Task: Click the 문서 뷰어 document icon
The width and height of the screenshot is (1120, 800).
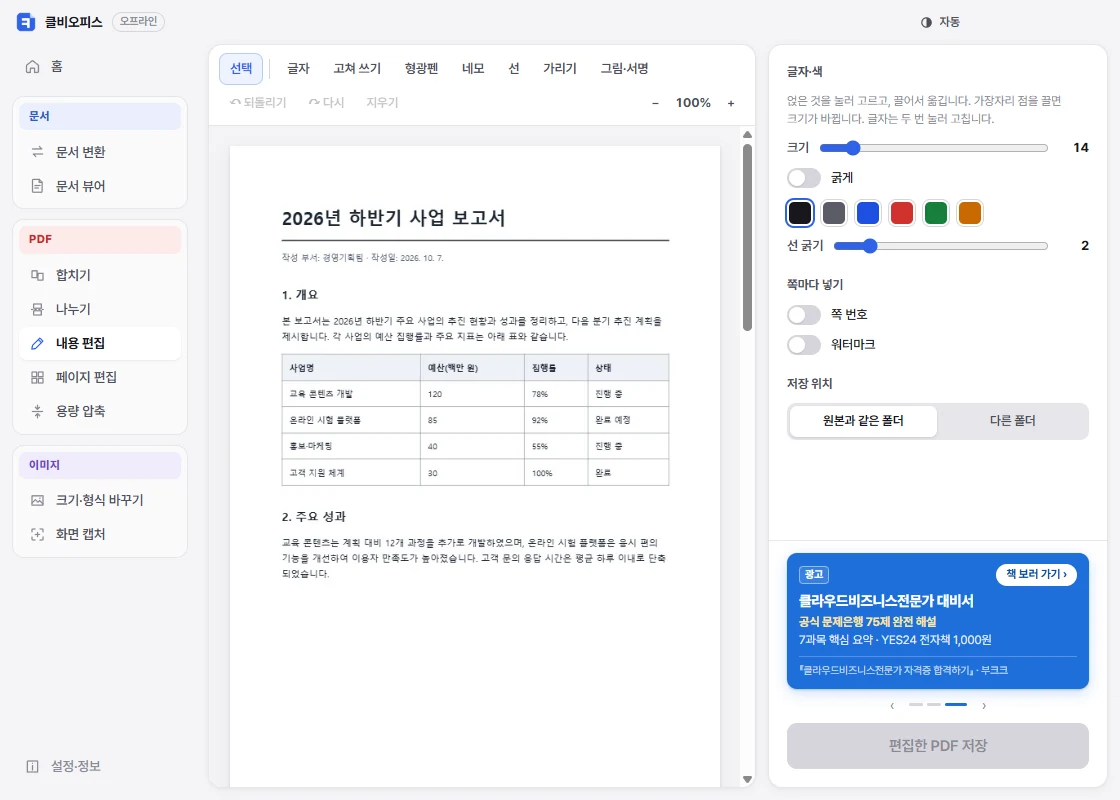Action: coord(37,186)
